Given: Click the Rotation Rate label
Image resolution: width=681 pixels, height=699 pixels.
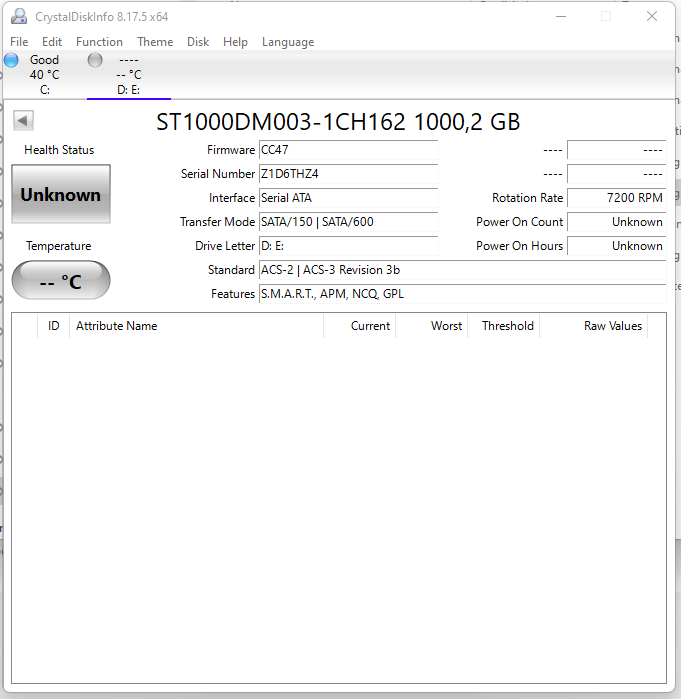Looking at the screenshot, I should [528, 198].
